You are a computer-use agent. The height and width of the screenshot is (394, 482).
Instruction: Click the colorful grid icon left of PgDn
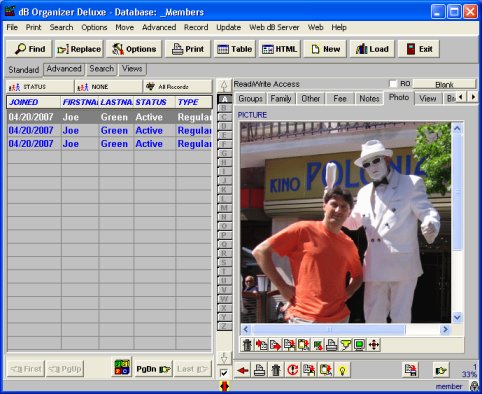click(122, 367)
